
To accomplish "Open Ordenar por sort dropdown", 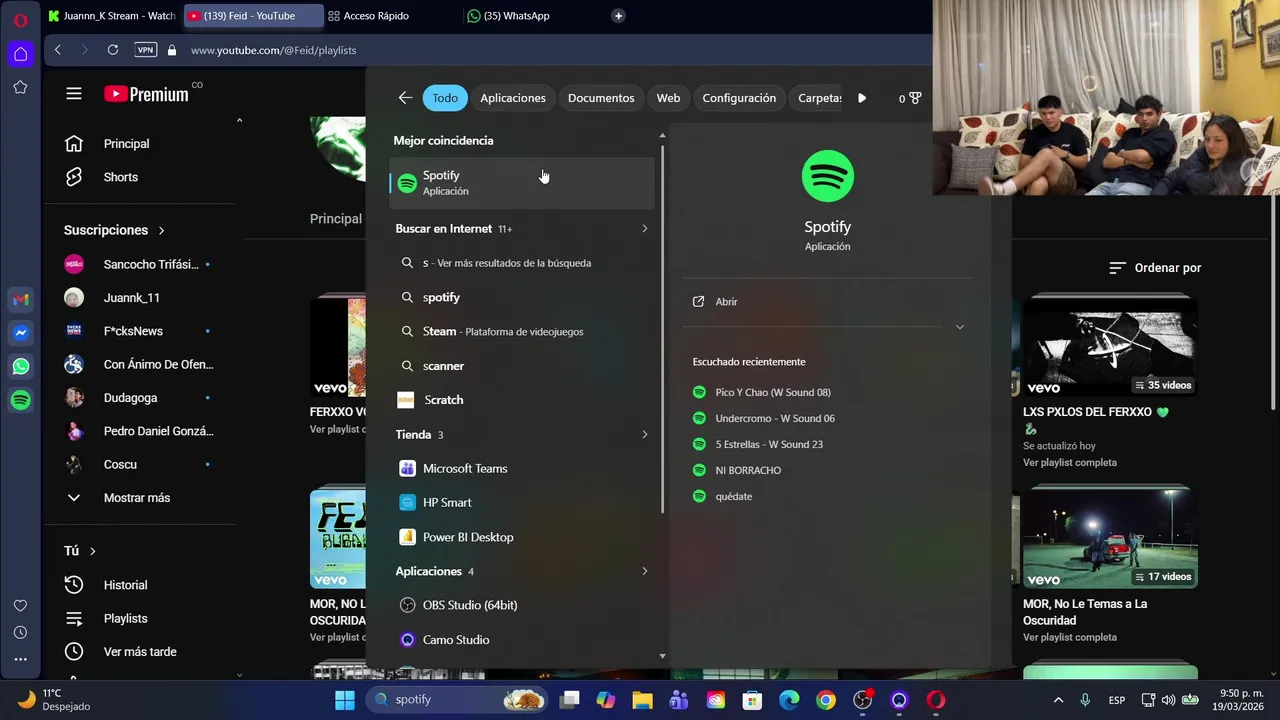I will click(x=1155, y=268).
